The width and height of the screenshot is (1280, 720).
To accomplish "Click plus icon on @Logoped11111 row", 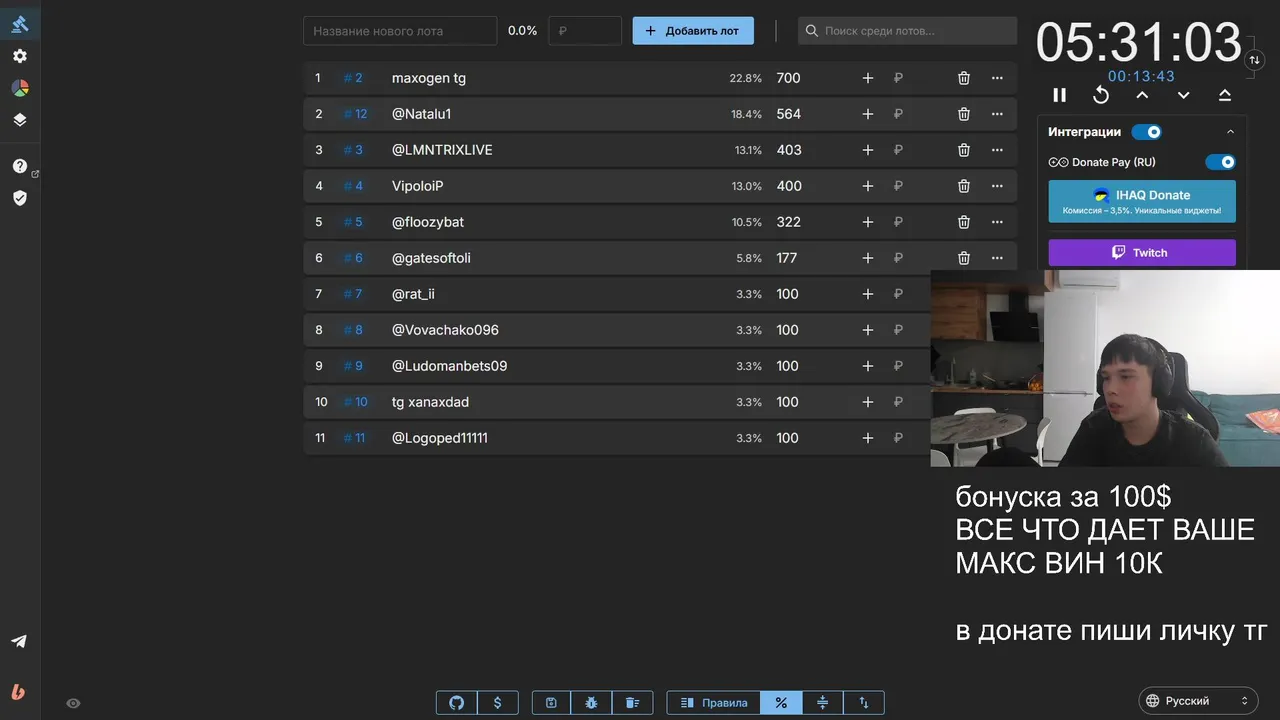I will 868,438.
